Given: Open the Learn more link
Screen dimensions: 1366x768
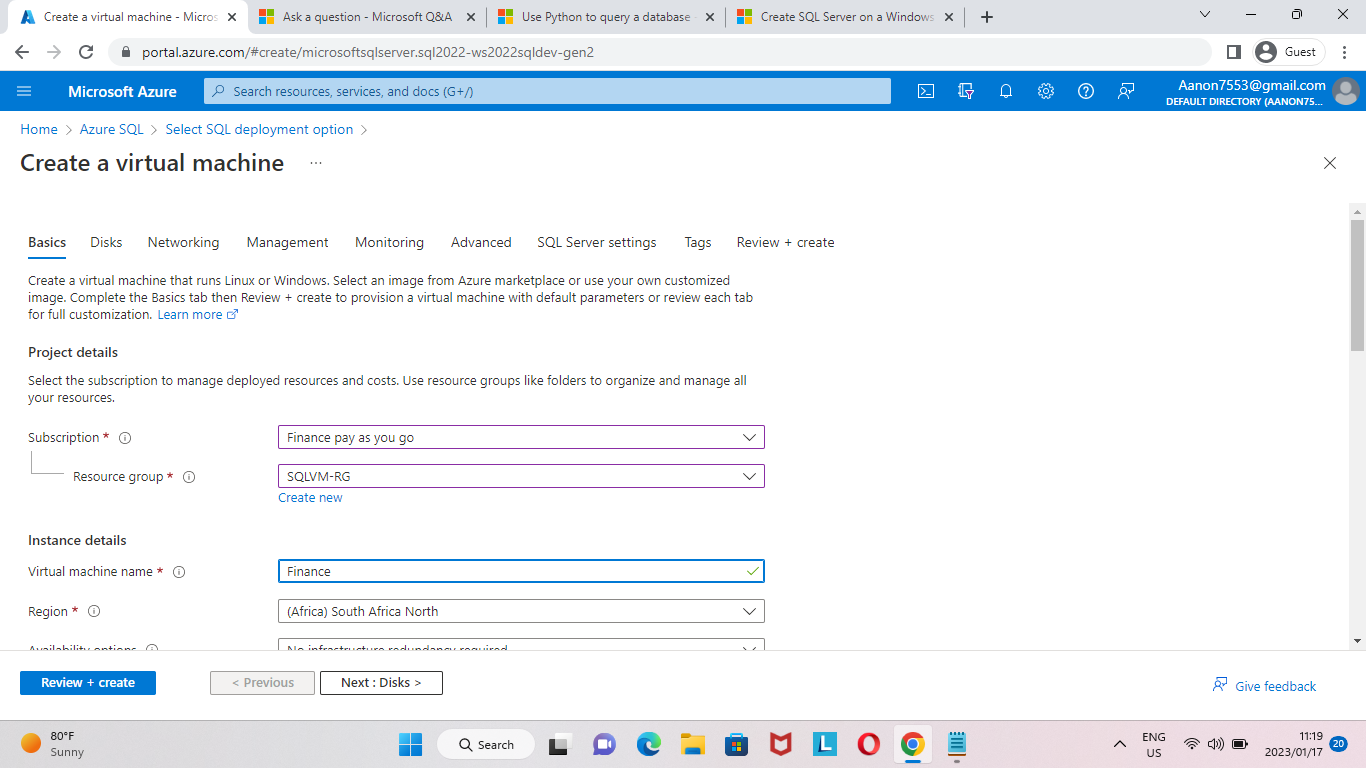Looking at the screenshot, I should tap(197, 315).
